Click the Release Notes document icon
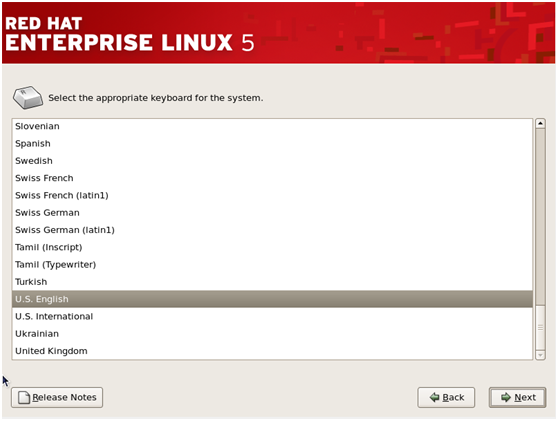 pos(24,397)
